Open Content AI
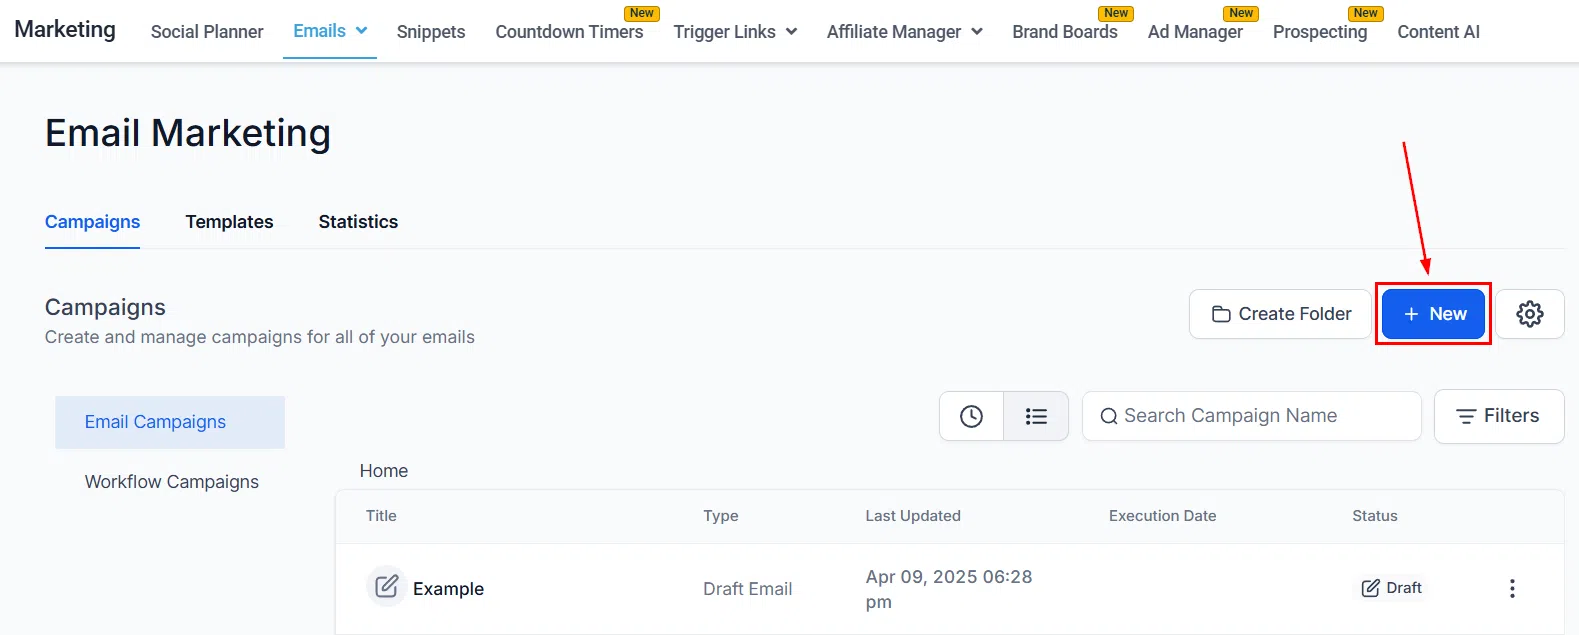The image size is (1579, 635). pyautogui.click(x=1438, y=32)
